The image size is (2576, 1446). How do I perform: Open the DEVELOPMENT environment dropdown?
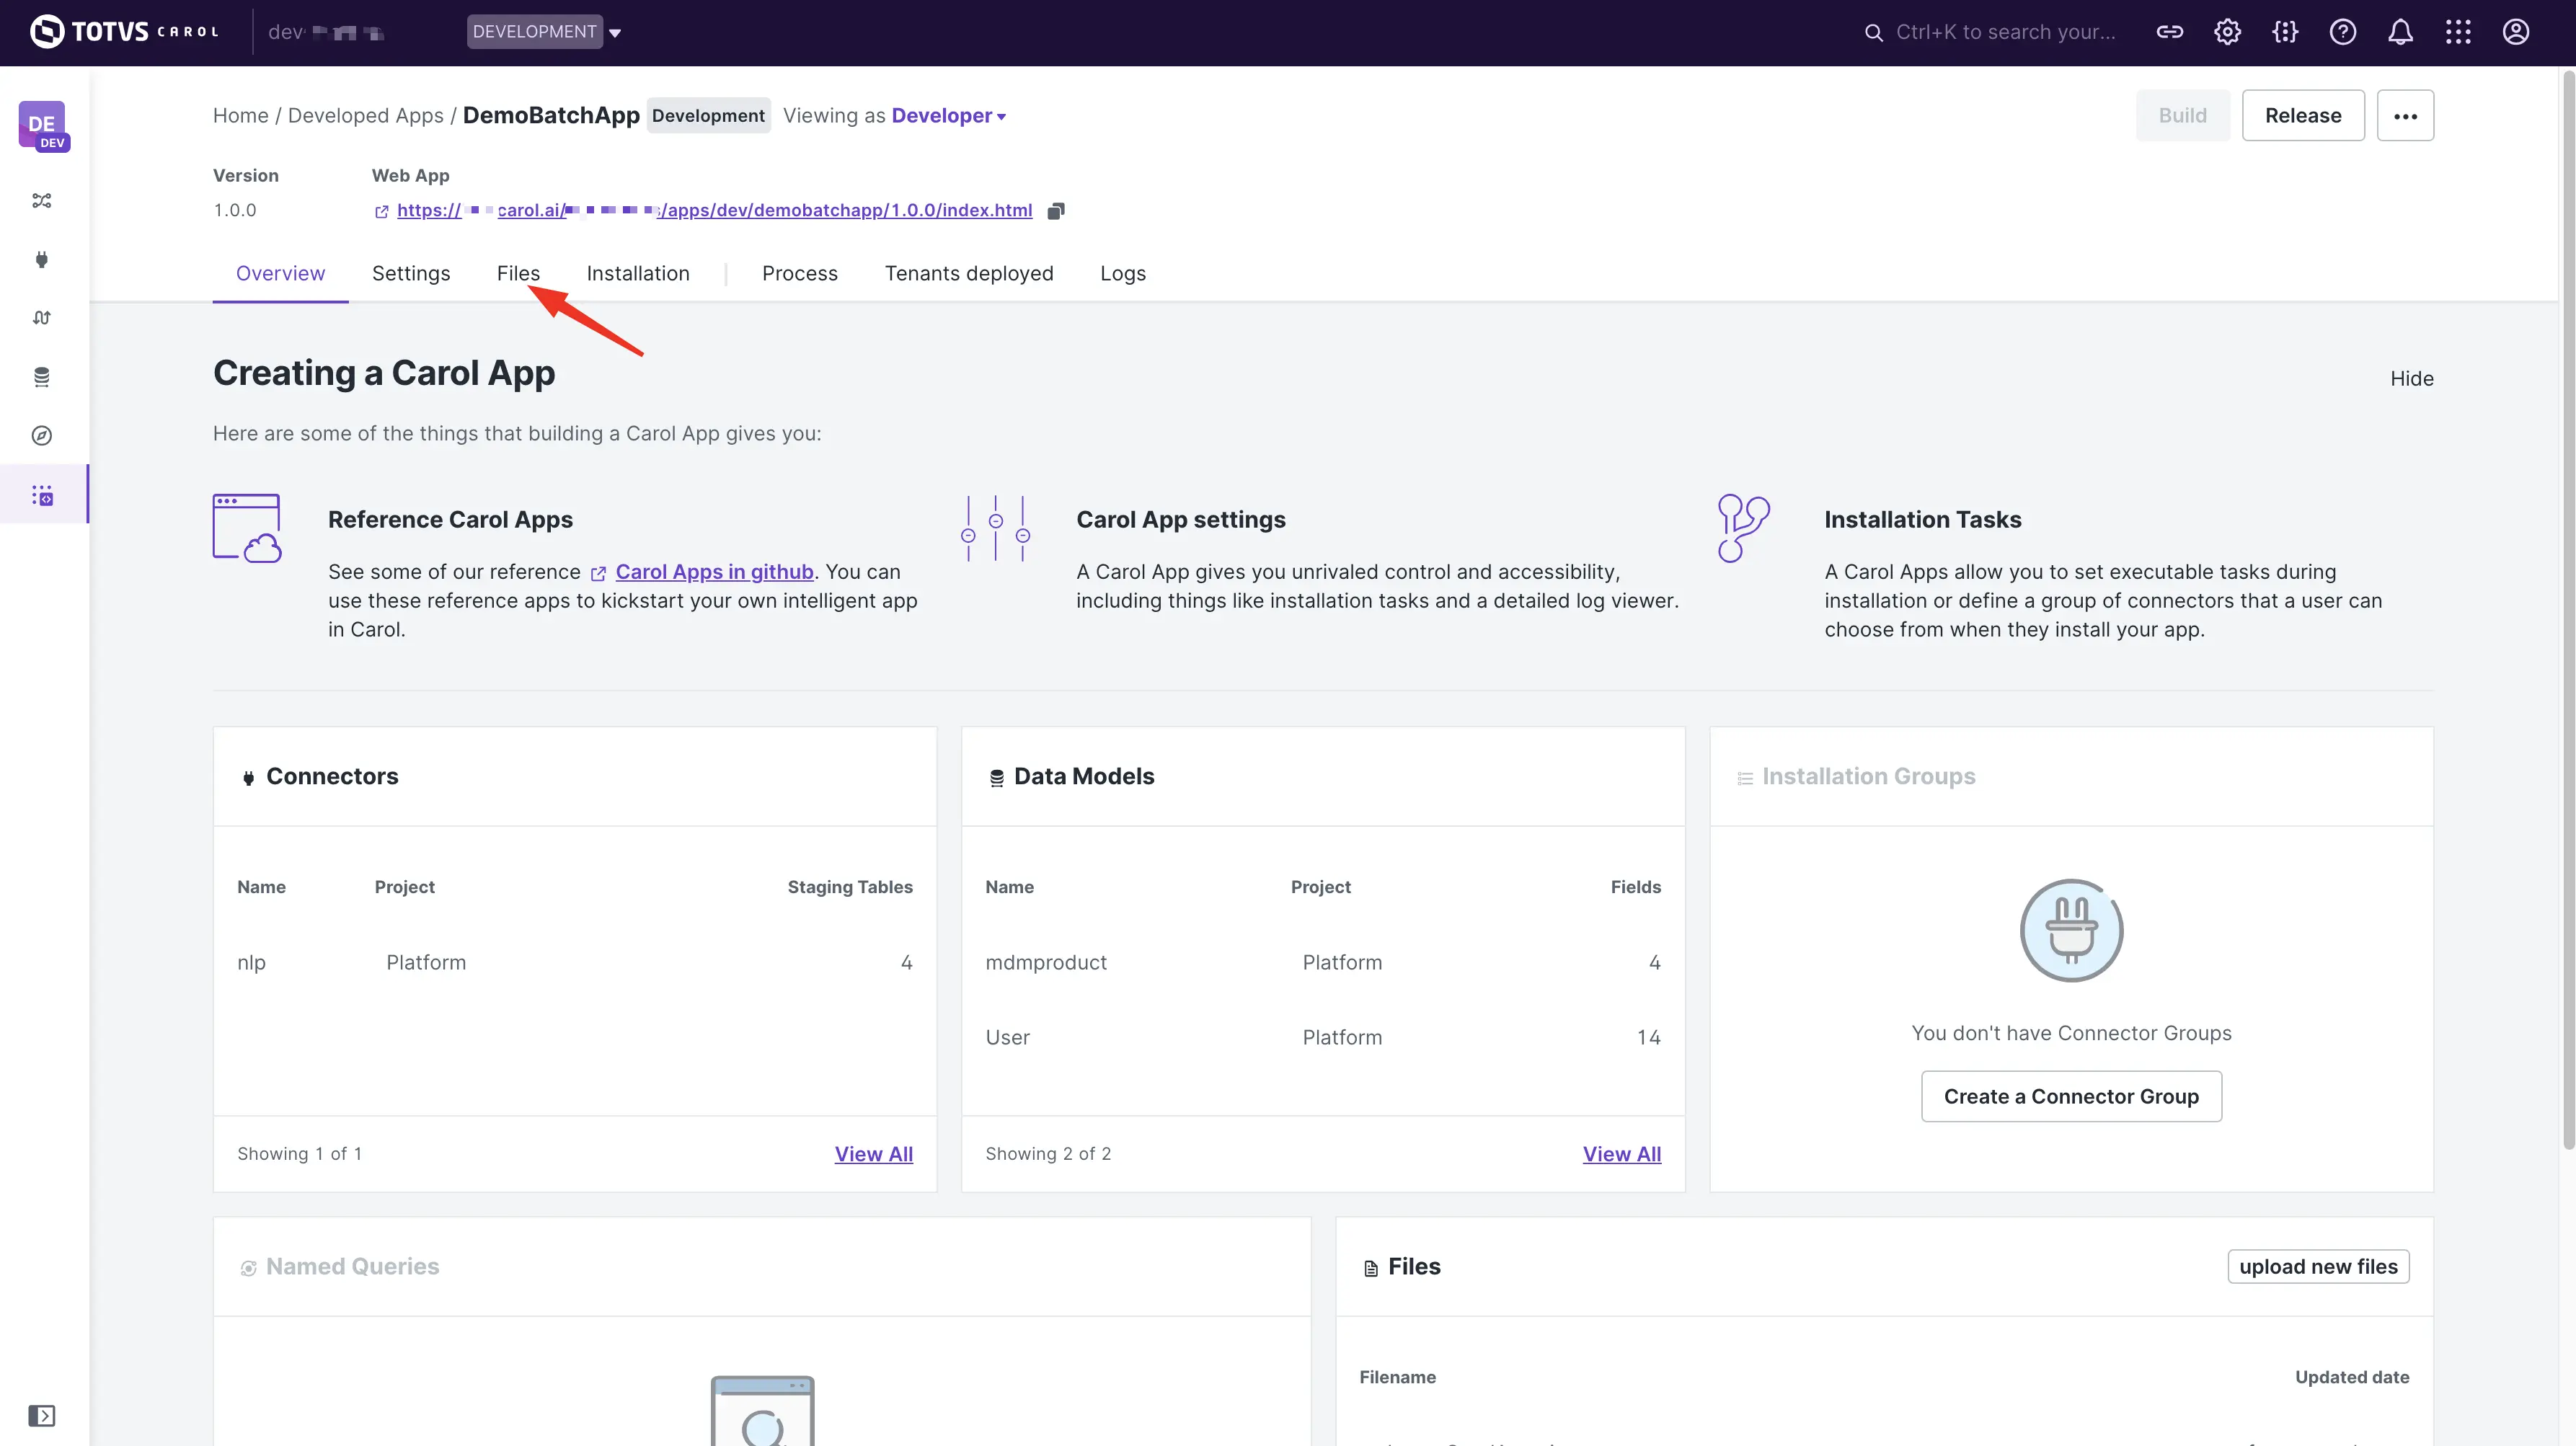pos(544,32)
